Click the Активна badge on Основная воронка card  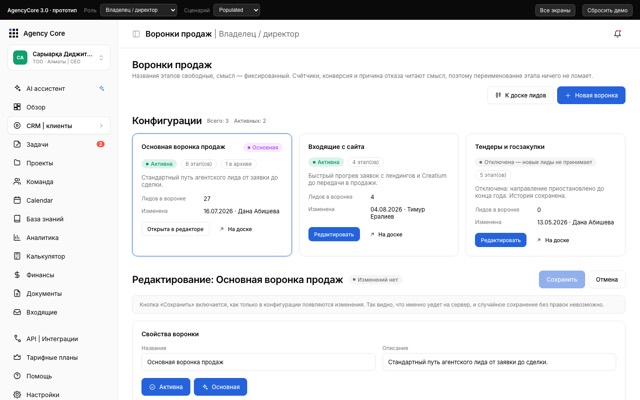(159, 164)
